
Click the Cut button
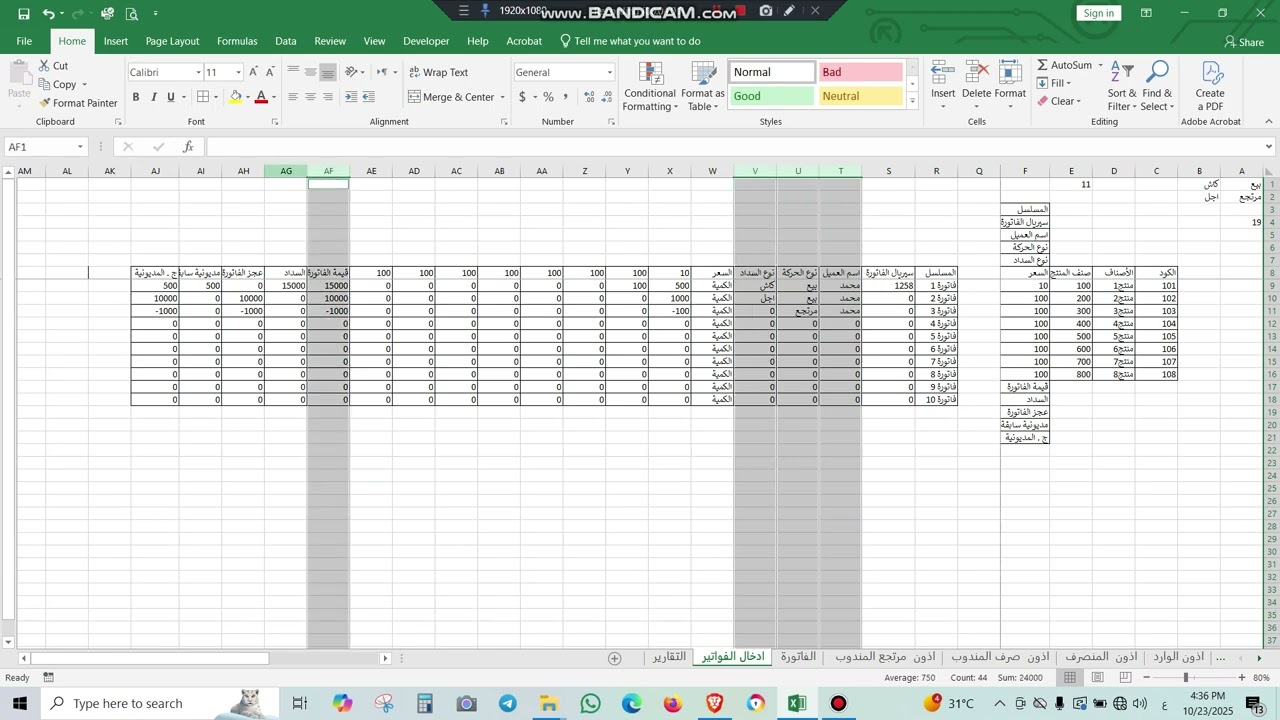coord(53,66)
